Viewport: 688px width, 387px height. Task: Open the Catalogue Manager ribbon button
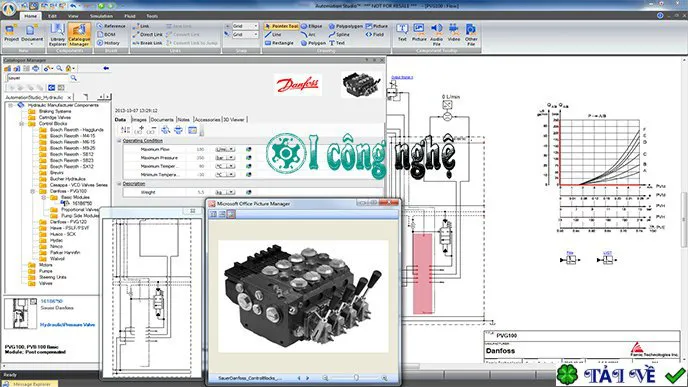[79, 35]
